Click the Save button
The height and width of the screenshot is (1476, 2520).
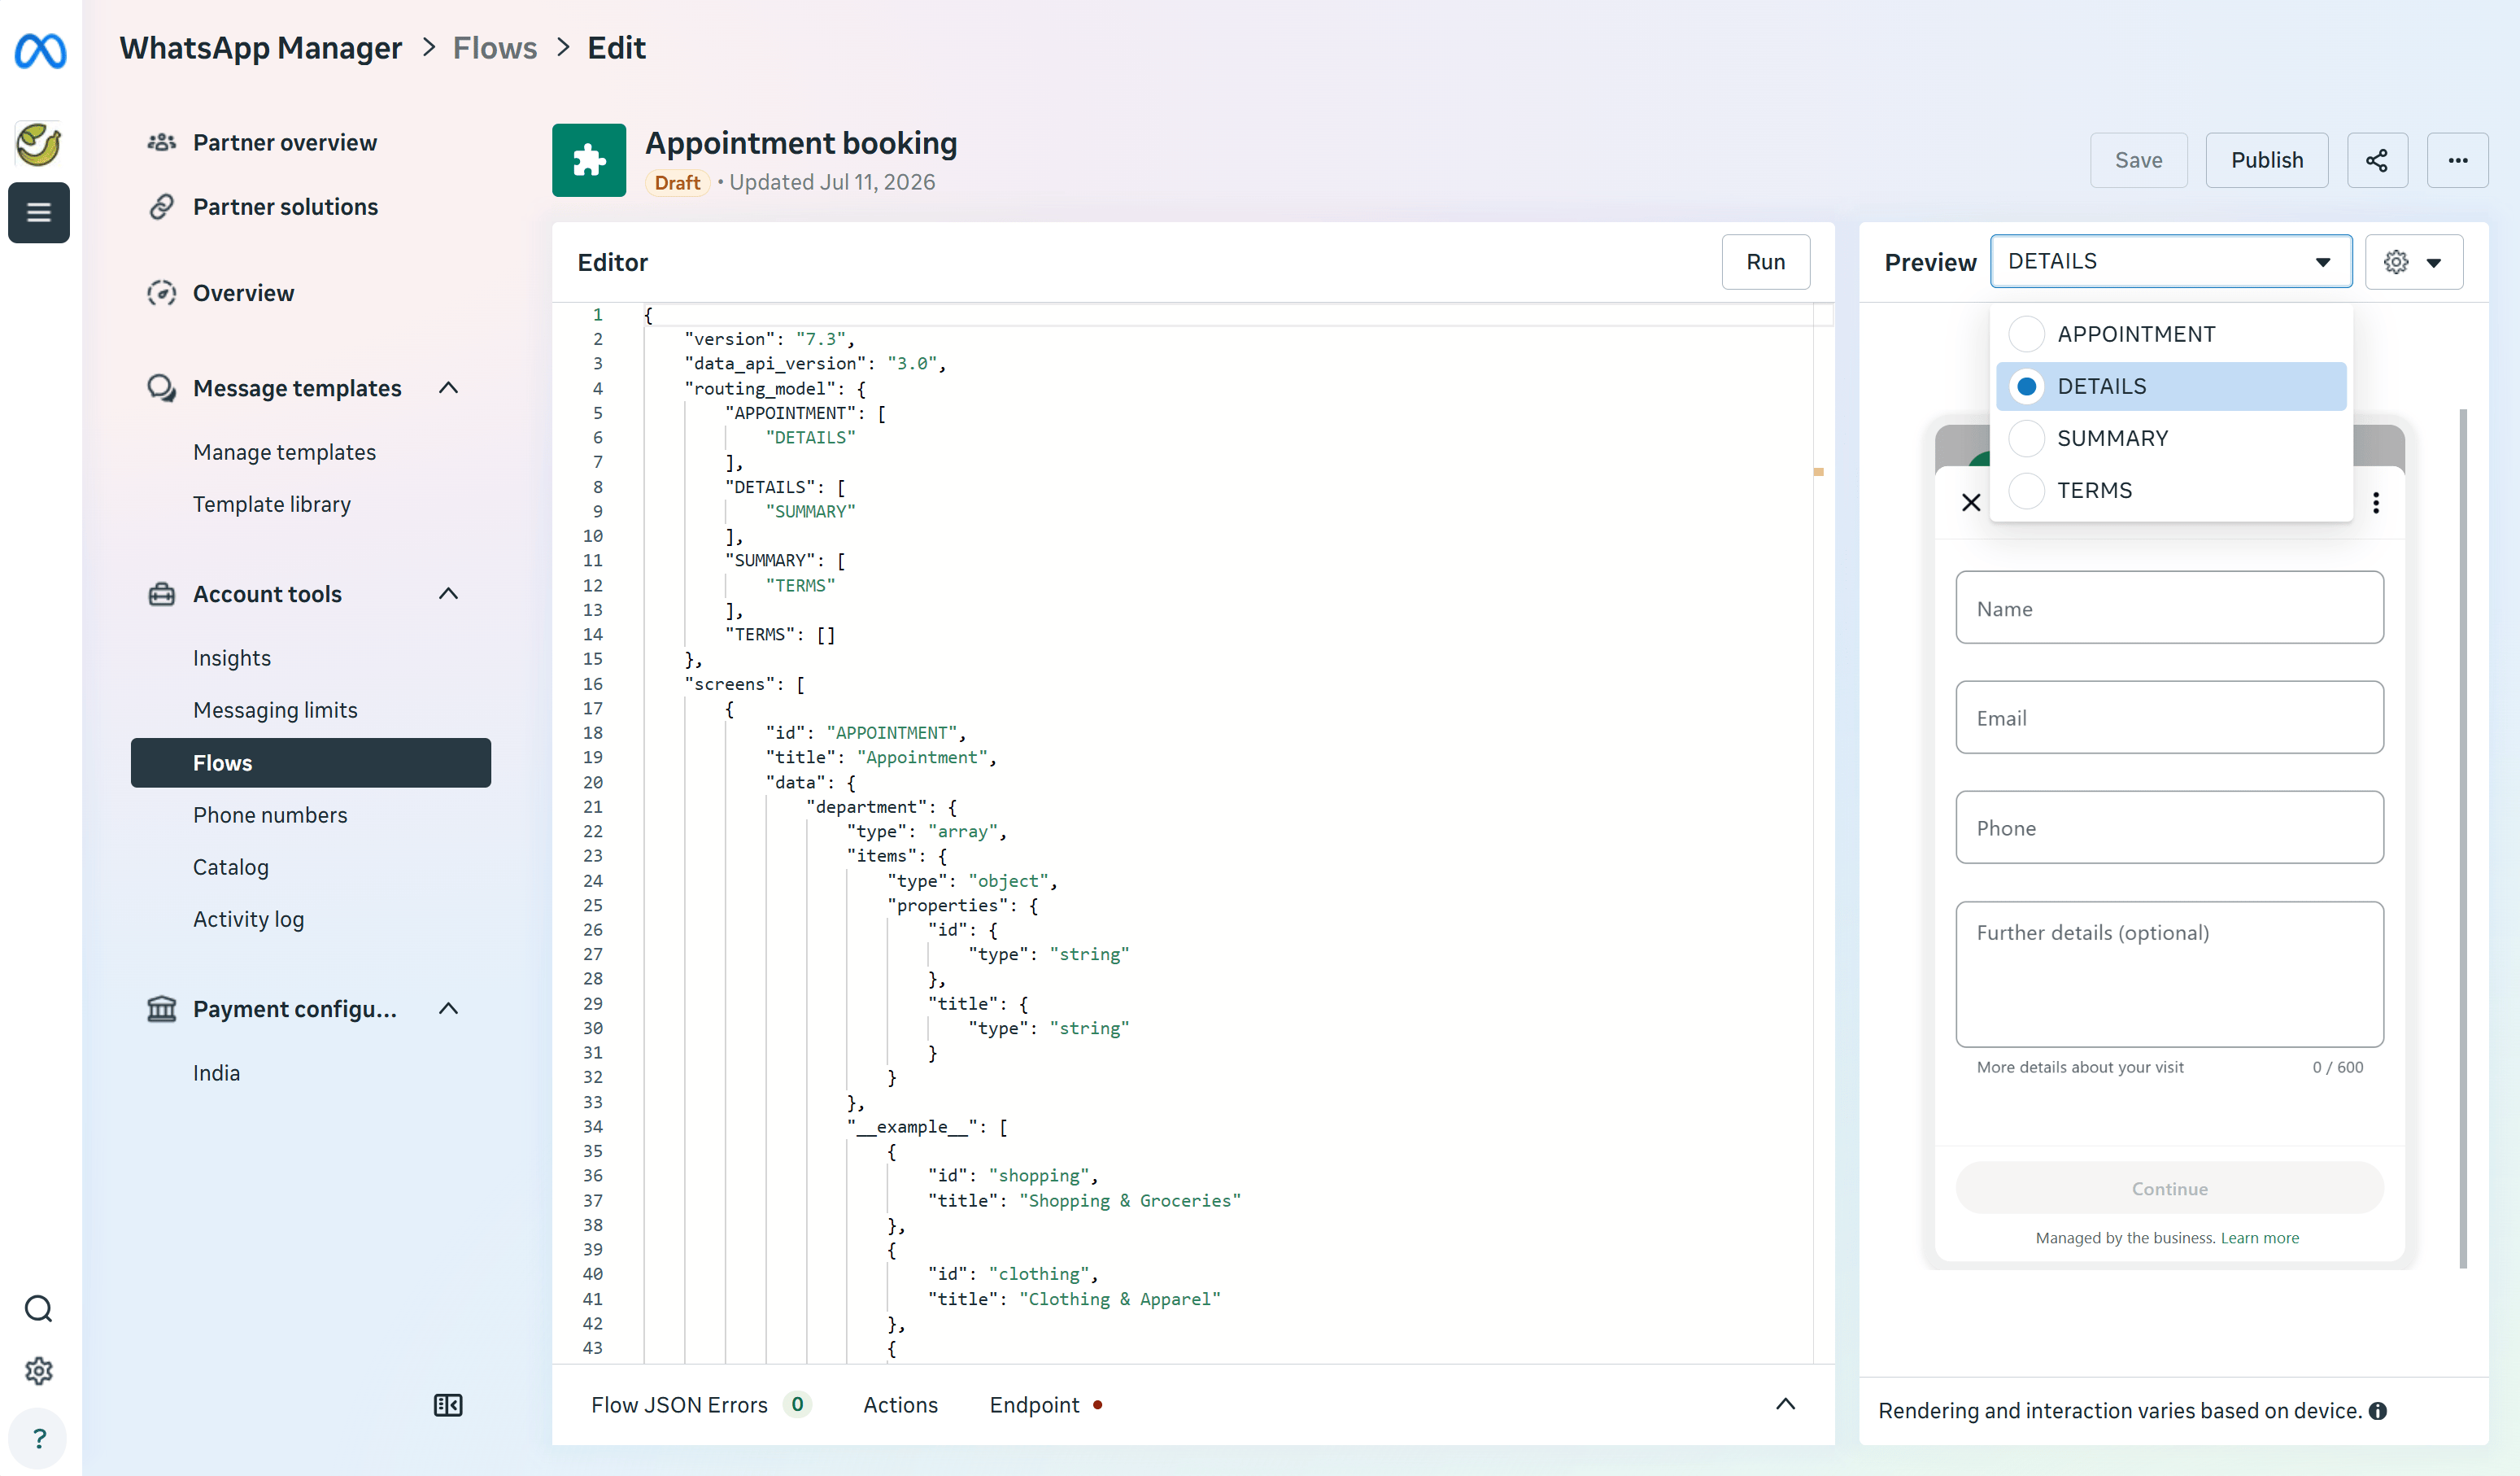[2138, 160]
